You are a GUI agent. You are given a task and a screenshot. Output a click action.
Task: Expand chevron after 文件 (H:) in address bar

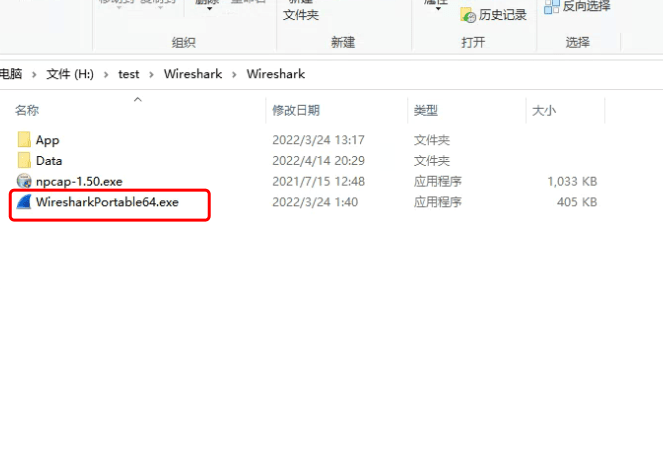point(106,75)
